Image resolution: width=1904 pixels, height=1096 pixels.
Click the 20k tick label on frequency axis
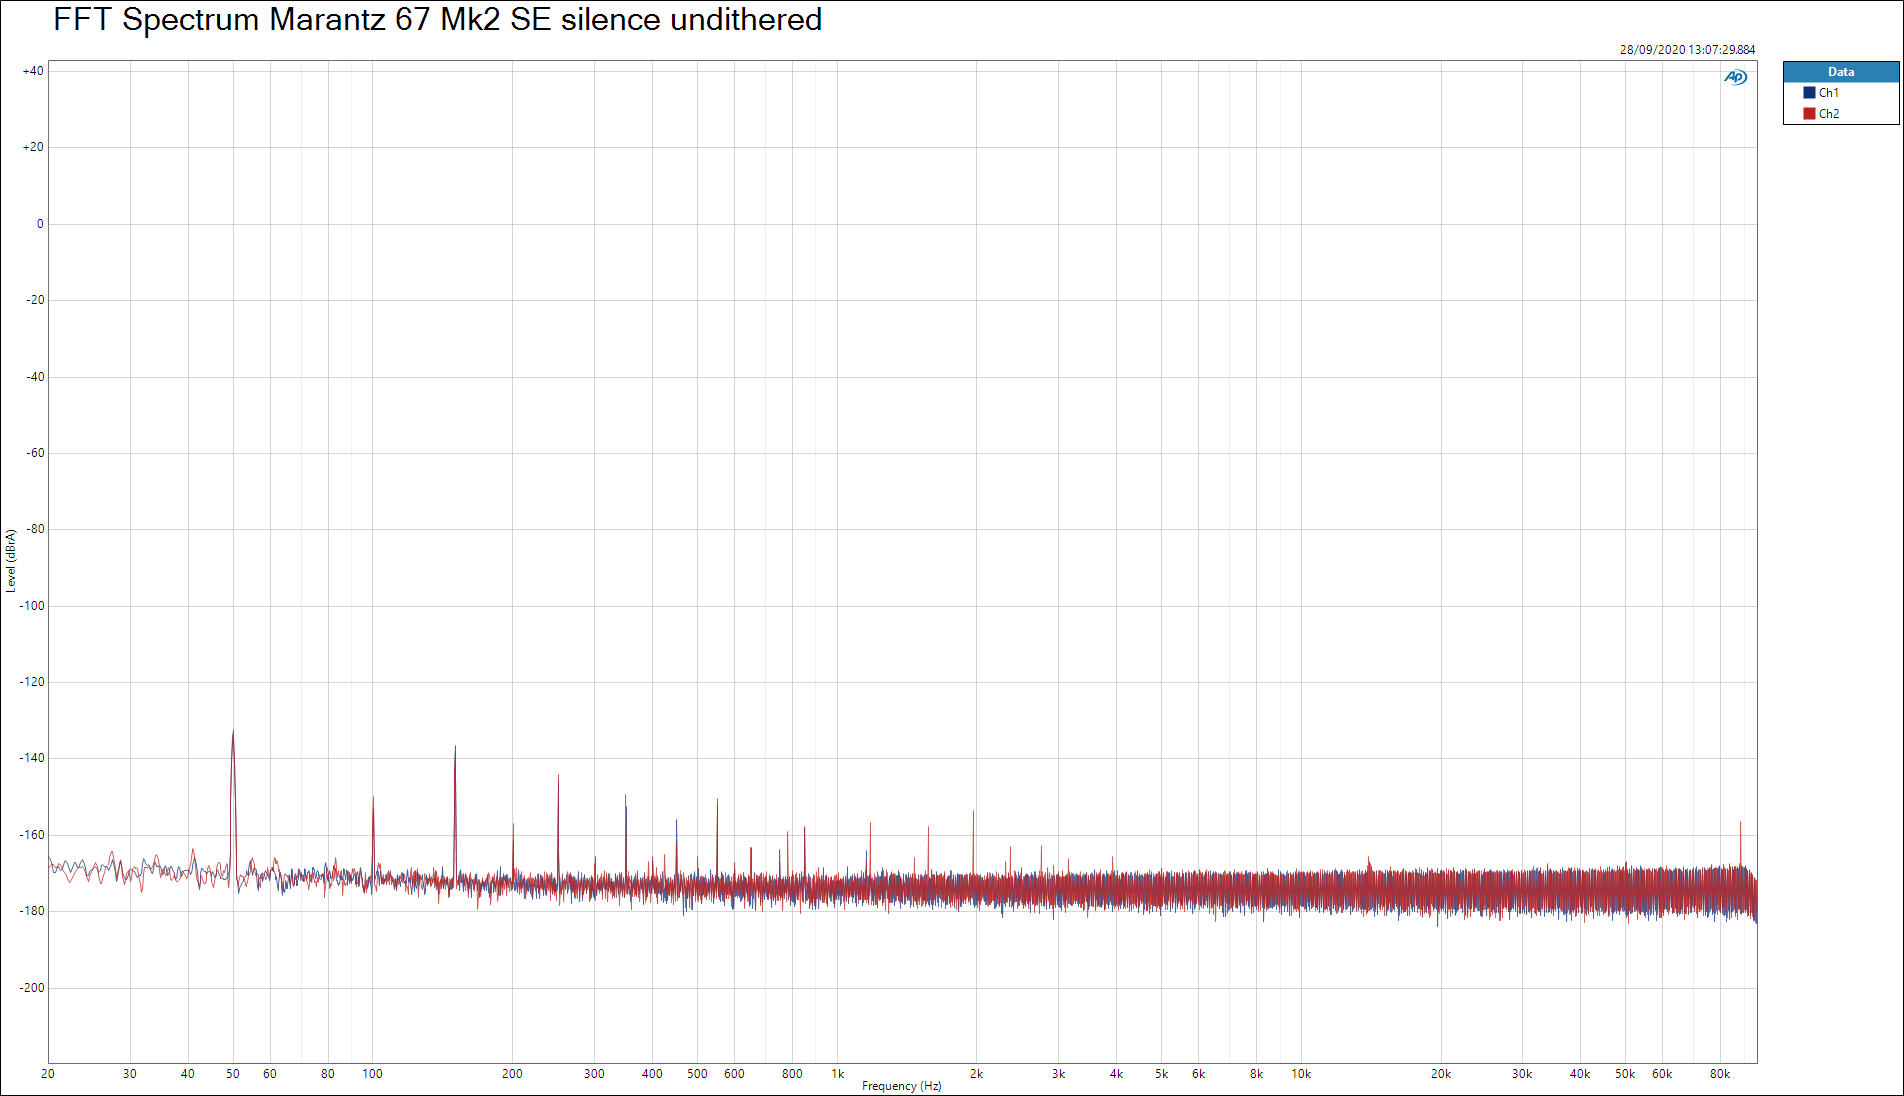(x=1440, y=1074)
